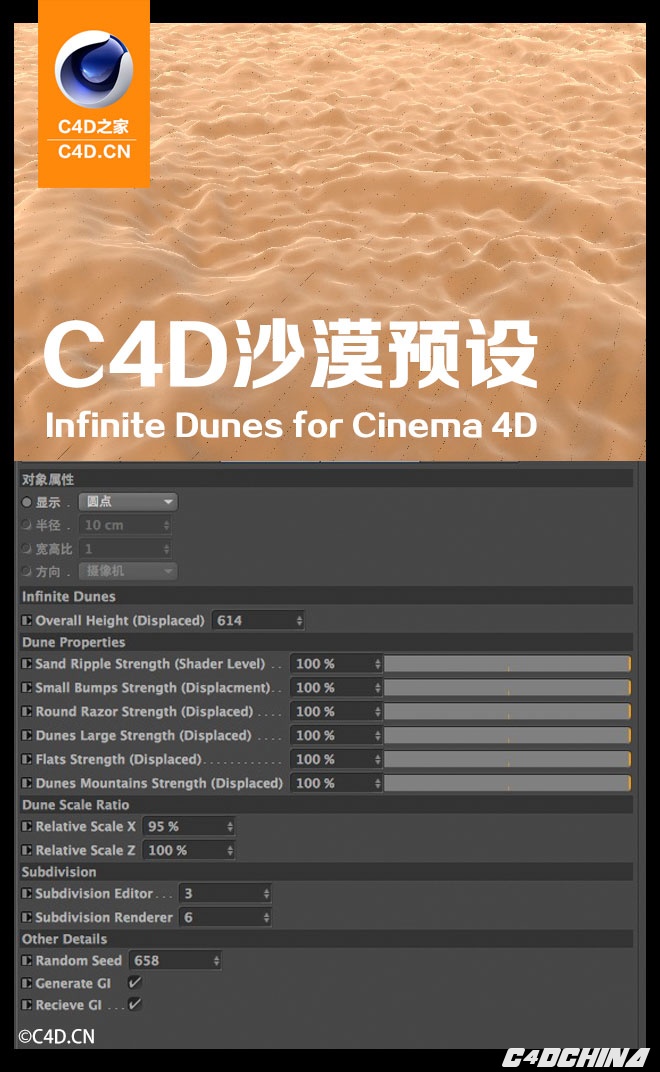Image resolution: width=660 pixels, height=1072 pixels.
Task: Adjust the Dunes Large Strength slider
Action: coord(507,735)
